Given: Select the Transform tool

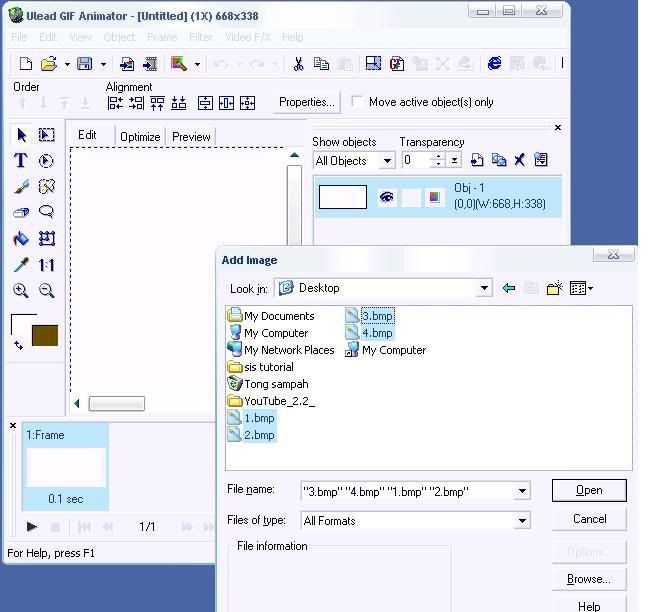Looking at the screenshot, I should click(x=46, y=238).
